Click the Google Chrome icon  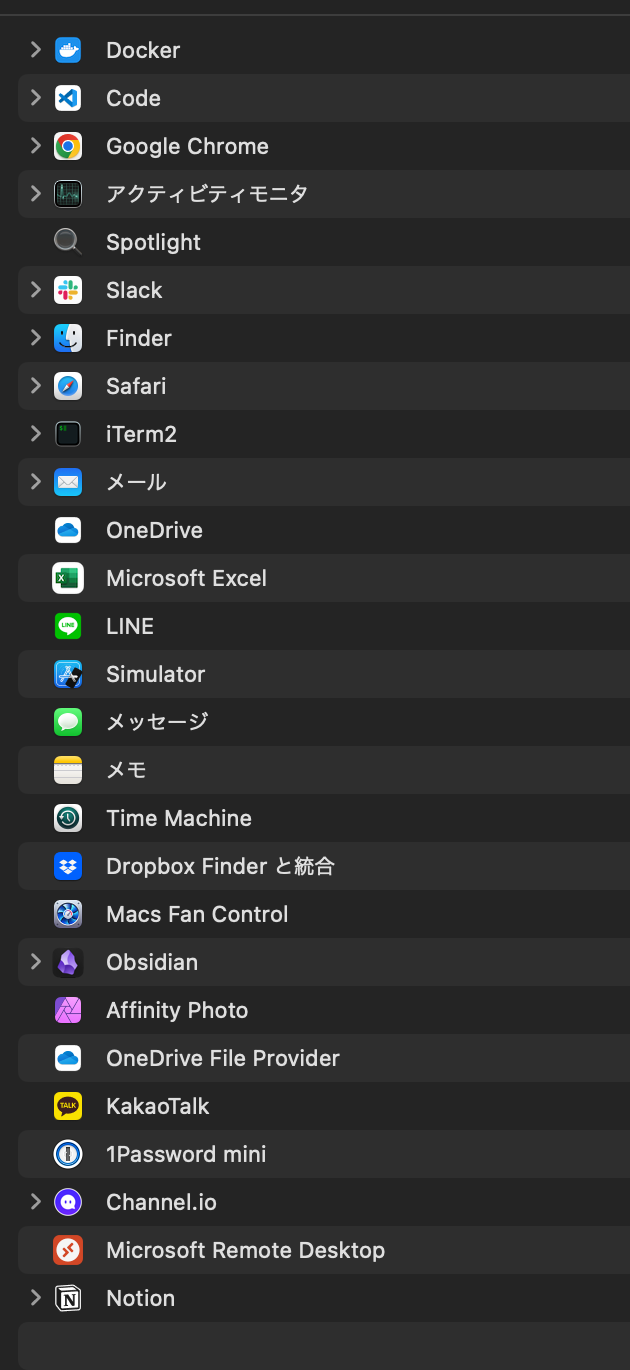[68, 146]
